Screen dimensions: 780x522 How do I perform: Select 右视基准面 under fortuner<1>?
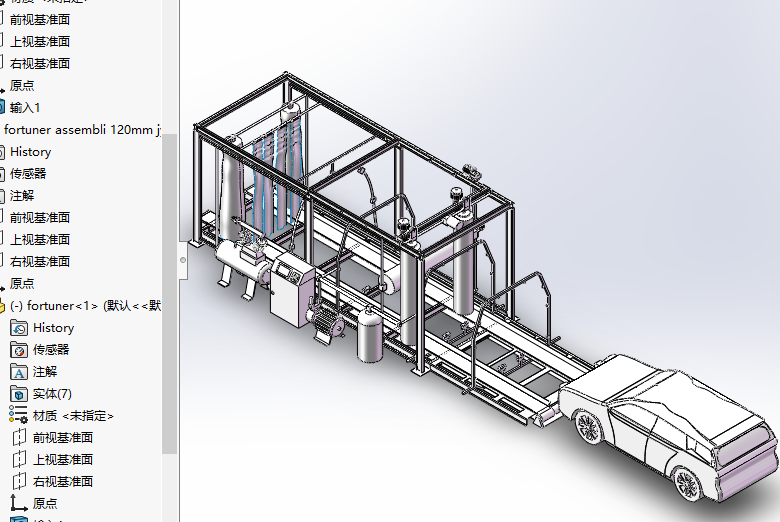point(63,481)
